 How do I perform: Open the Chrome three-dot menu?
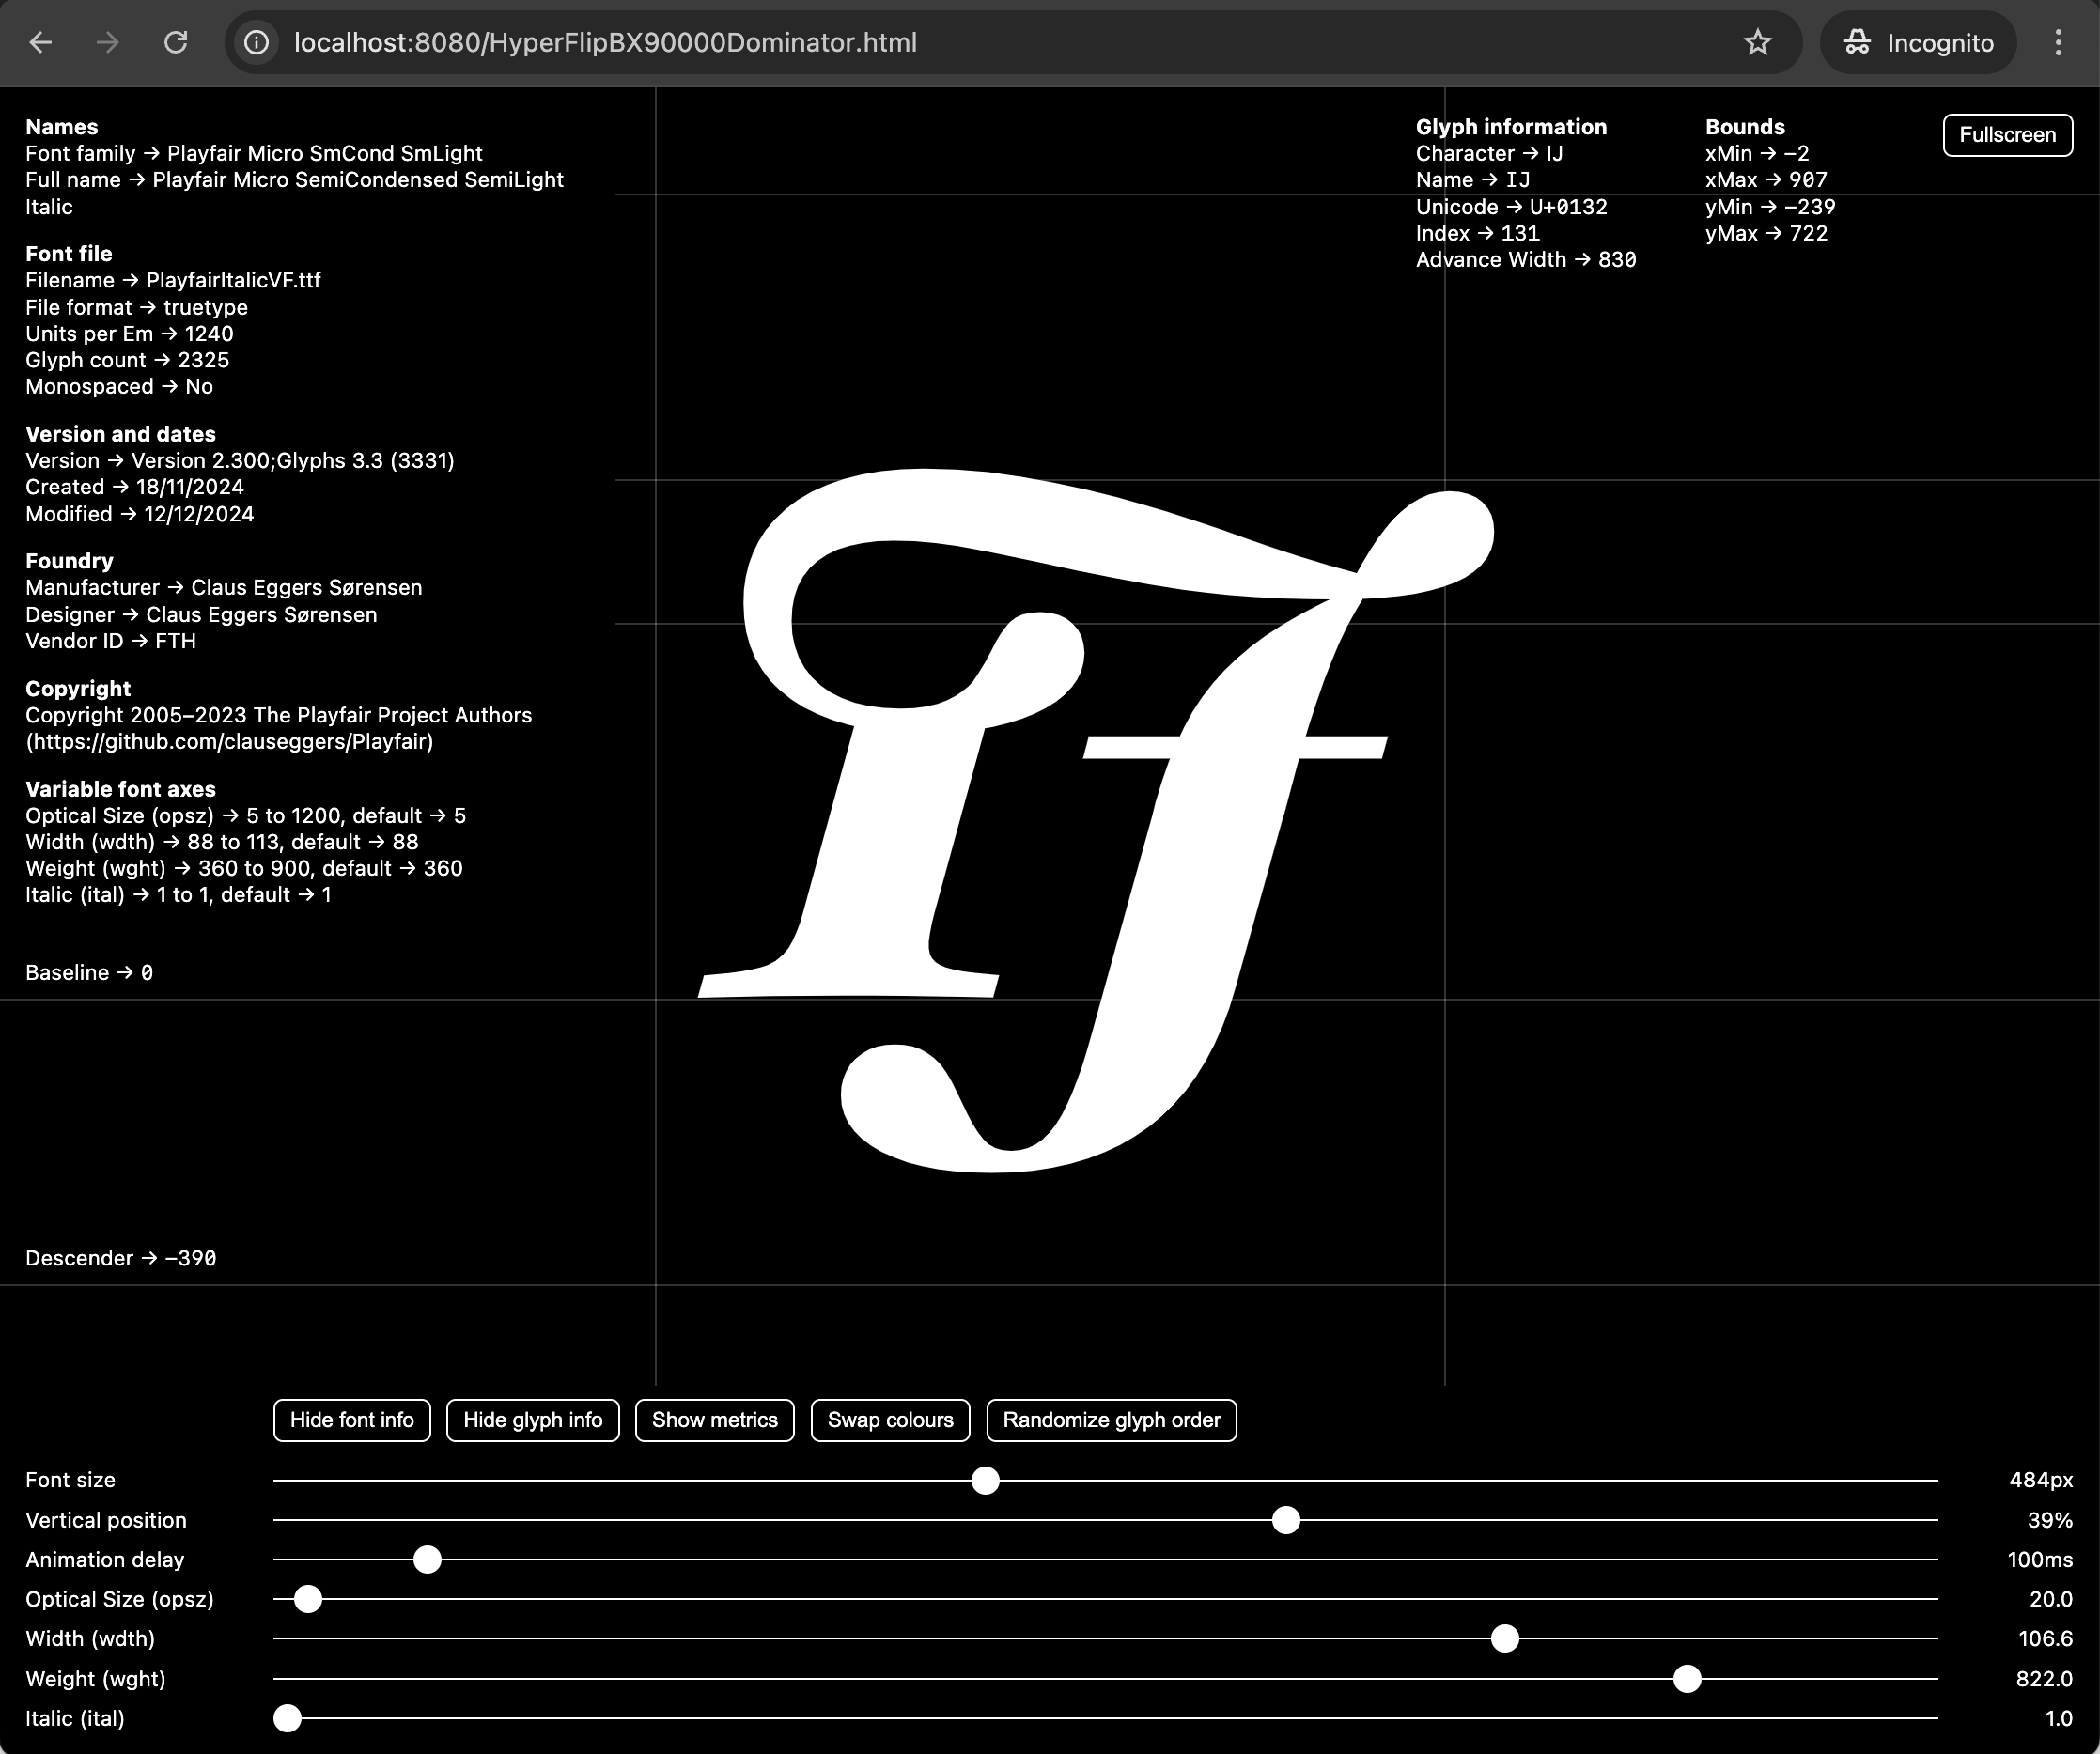[x=2058, y=42]
